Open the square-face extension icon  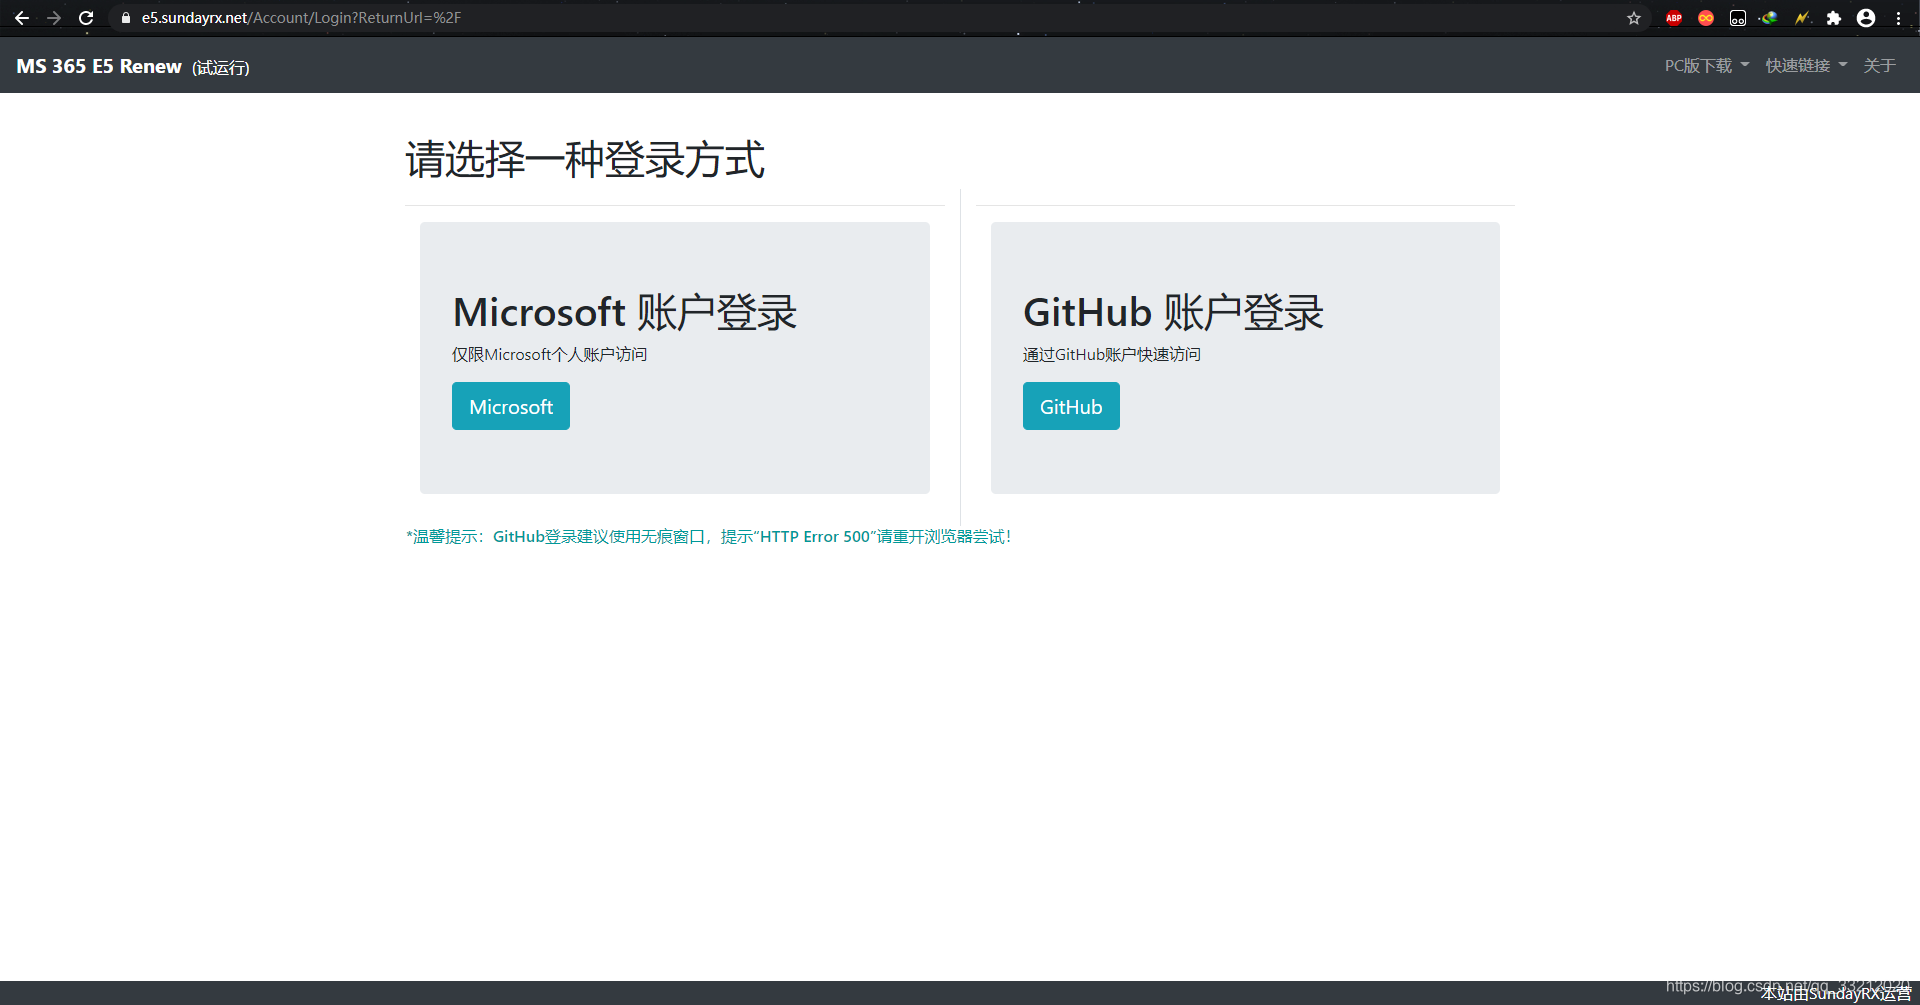click(1738, 18)
